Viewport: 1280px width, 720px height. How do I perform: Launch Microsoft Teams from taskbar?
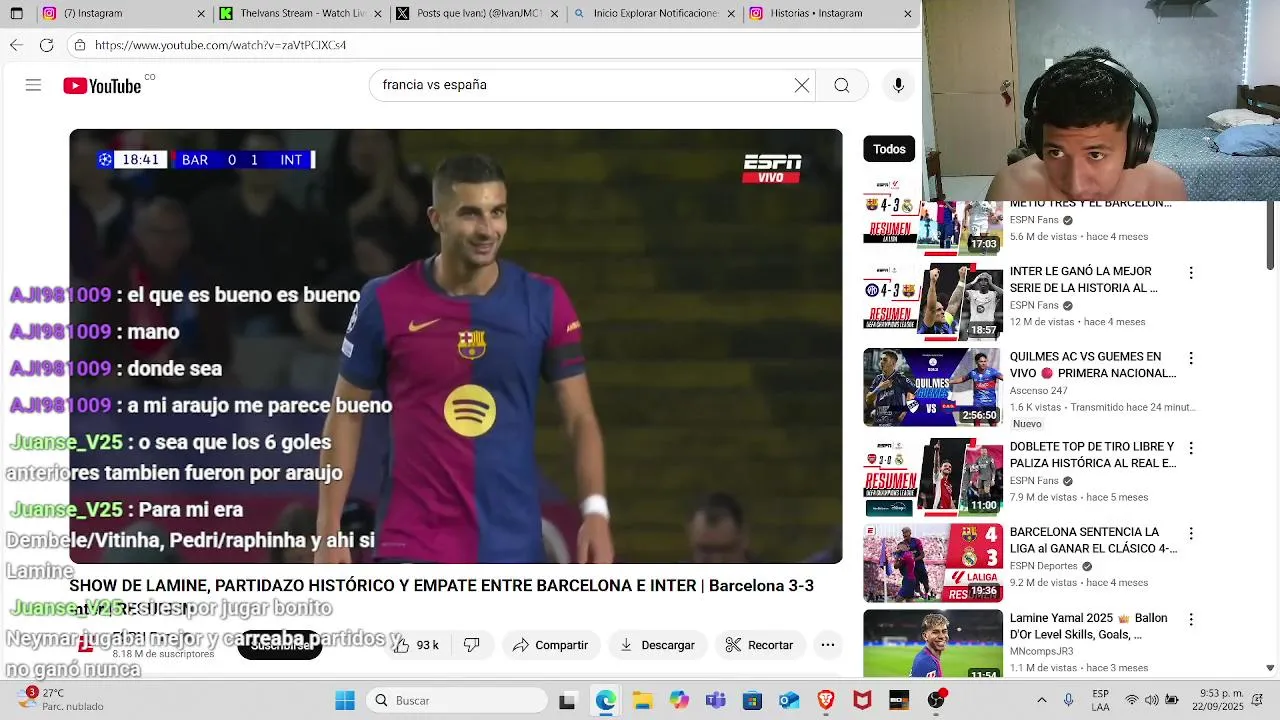click(715, 700)
